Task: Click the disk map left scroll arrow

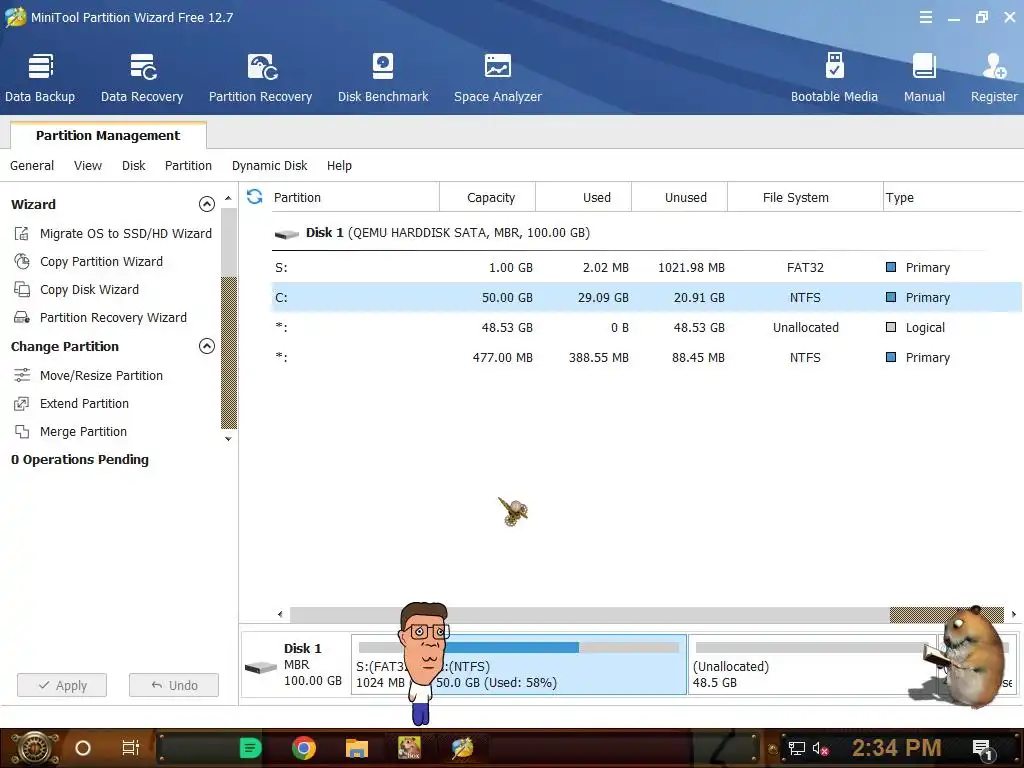Action: pos(280,614)
